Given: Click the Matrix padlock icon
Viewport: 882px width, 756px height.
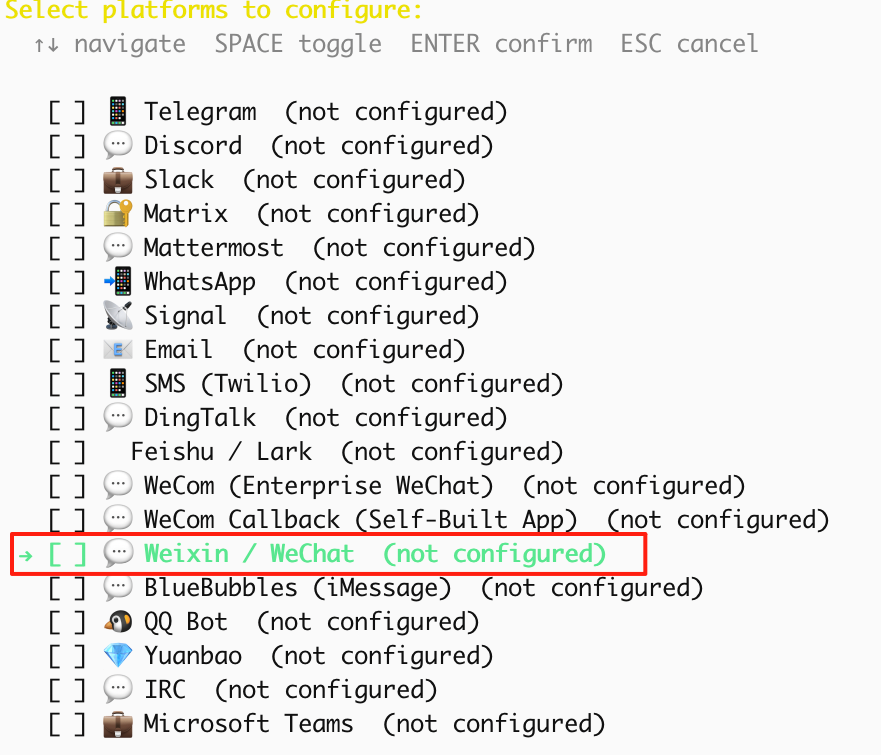Looking at the screenshot, I should (118, 214).
